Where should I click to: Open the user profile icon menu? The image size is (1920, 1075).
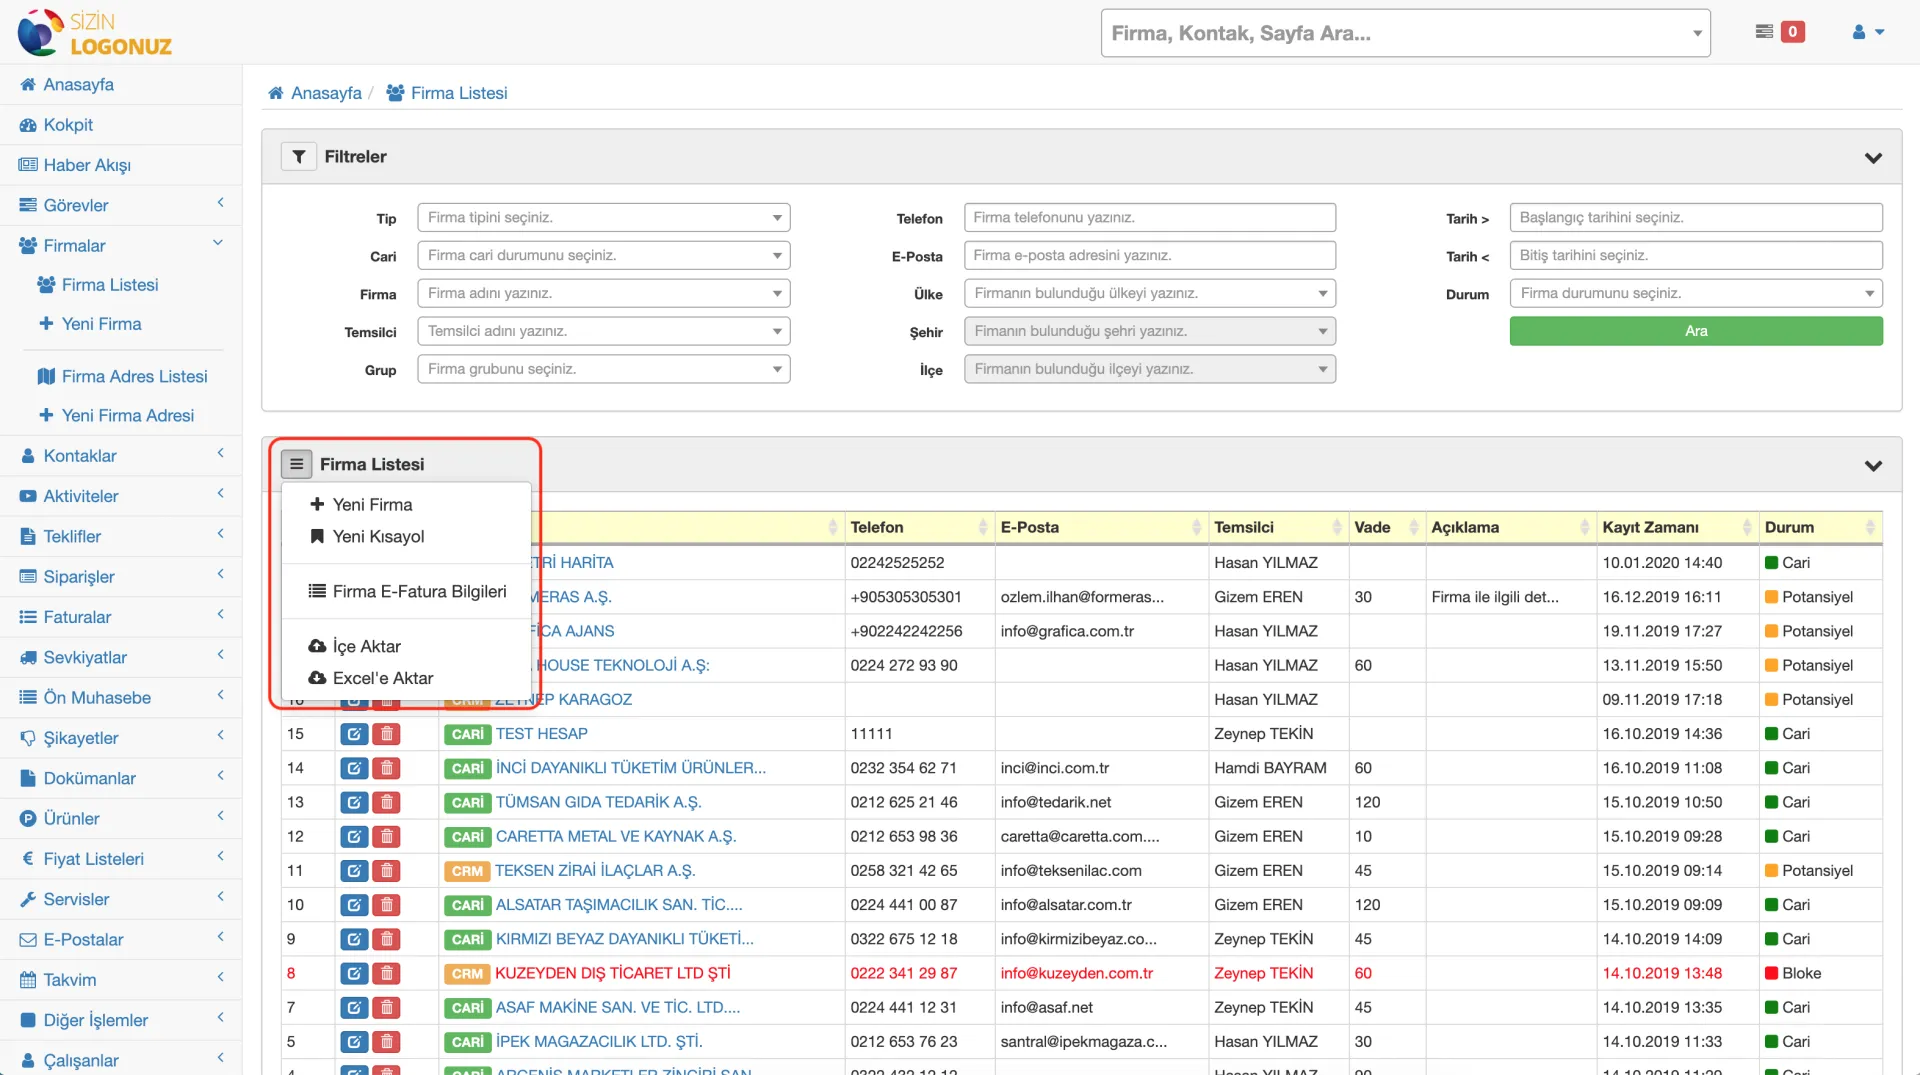pos(1867,32)
